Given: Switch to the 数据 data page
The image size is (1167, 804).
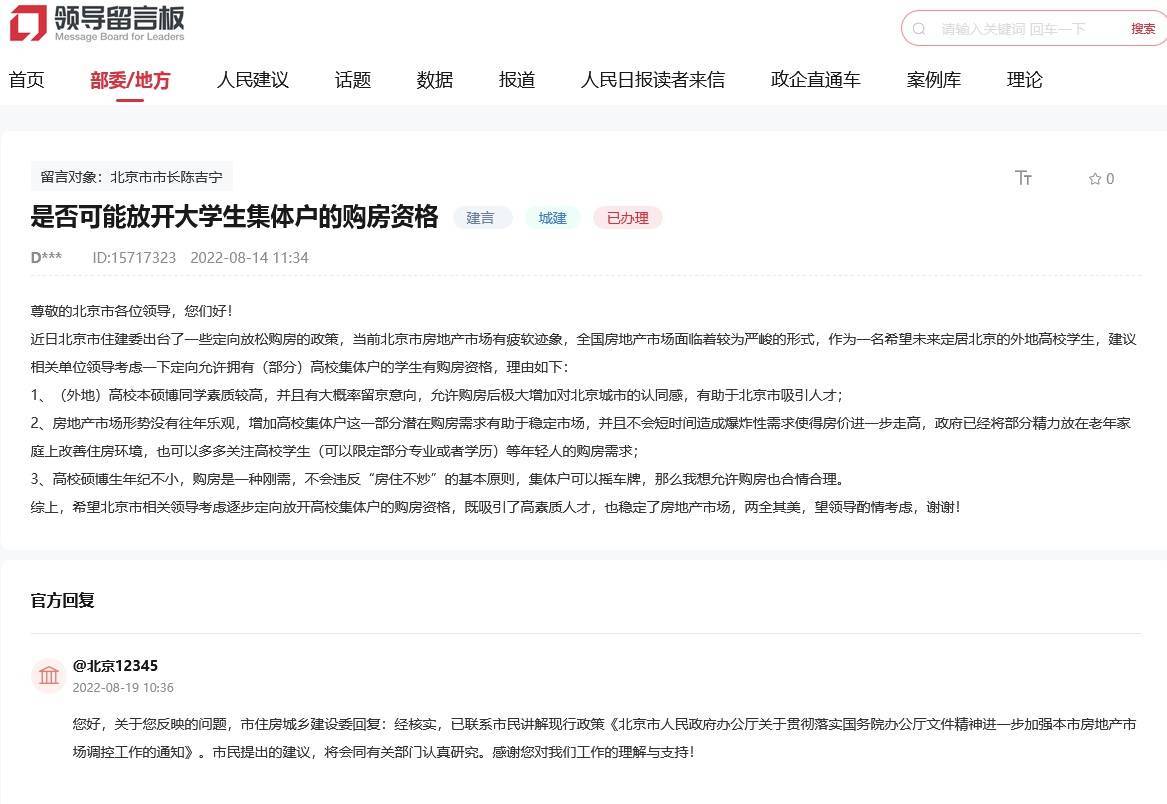Looking at the screenshot, I should click(435, 80).
